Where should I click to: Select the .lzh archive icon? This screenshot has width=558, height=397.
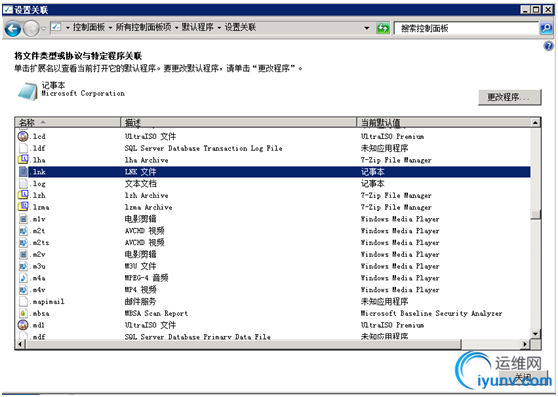tap(23, 195)
